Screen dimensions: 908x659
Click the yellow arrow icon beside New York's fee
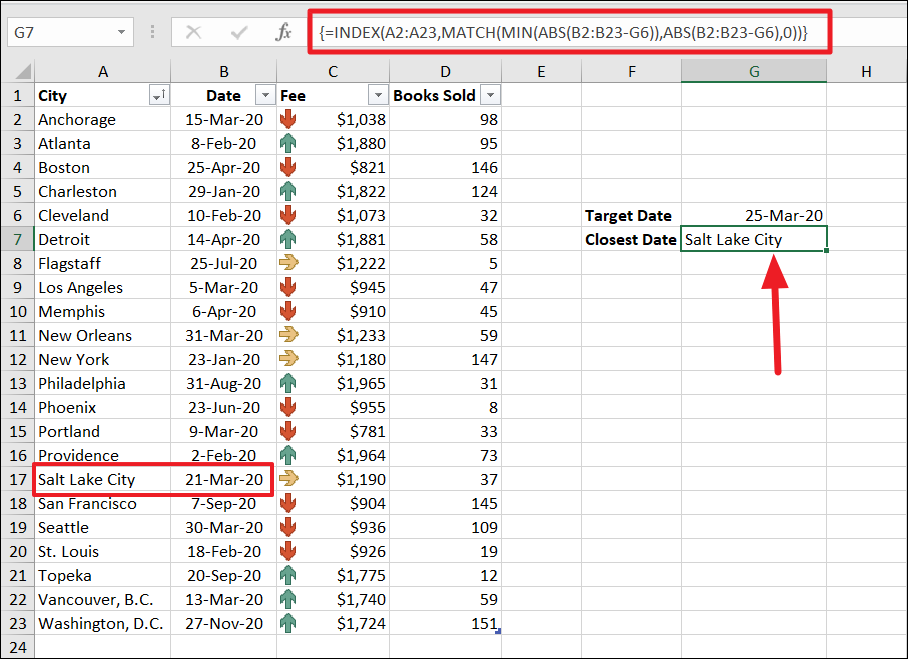[290, 359]
